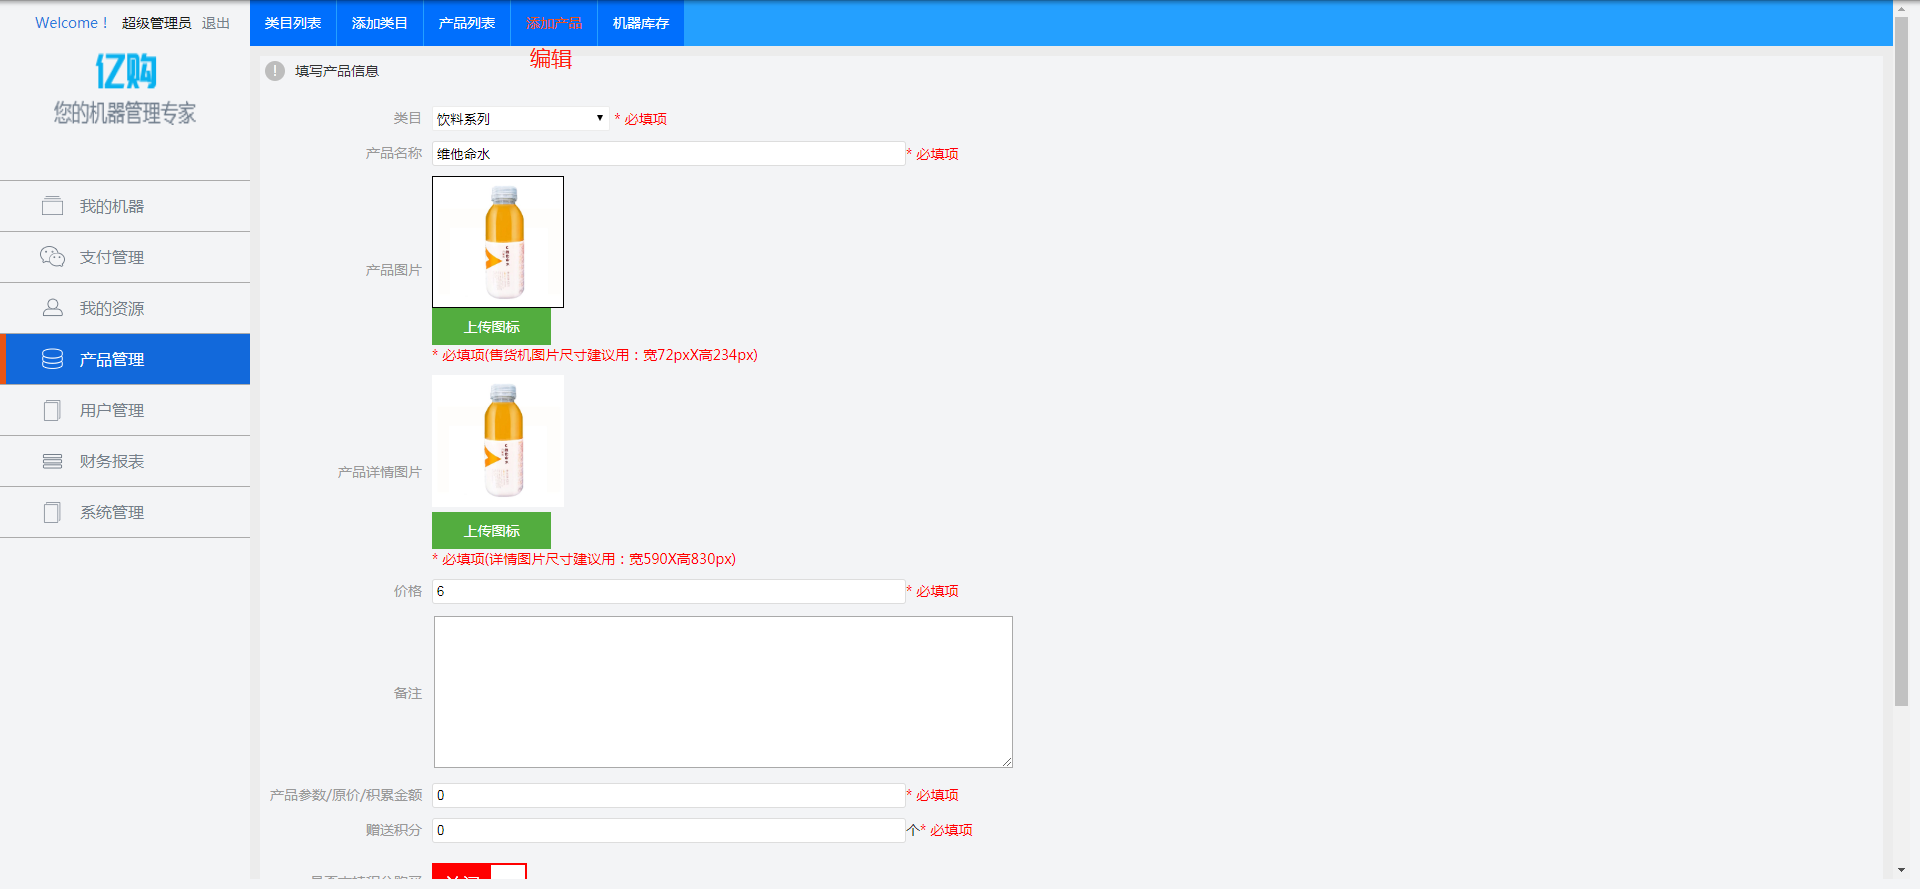
Task: Open the 类目 dropdown showing 饮料系列
Action: point(520,119)
